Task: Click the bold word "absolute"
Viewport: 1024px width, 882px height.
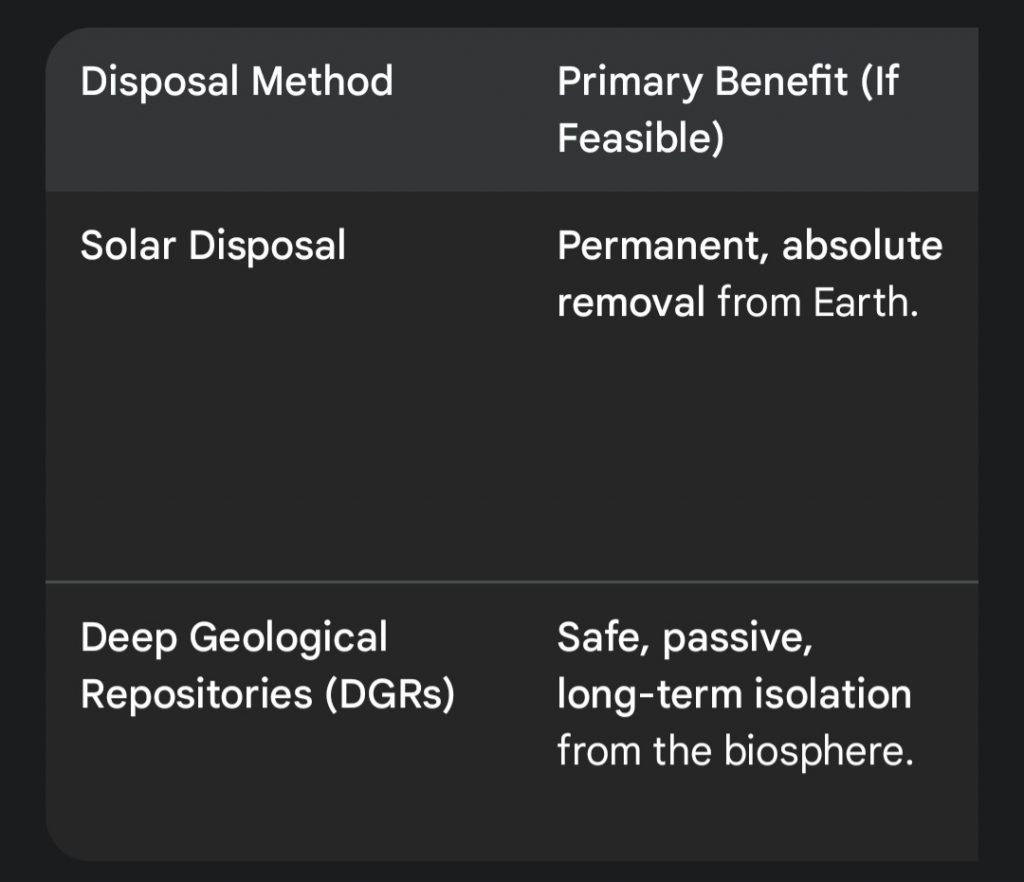Action: [862, 245]
